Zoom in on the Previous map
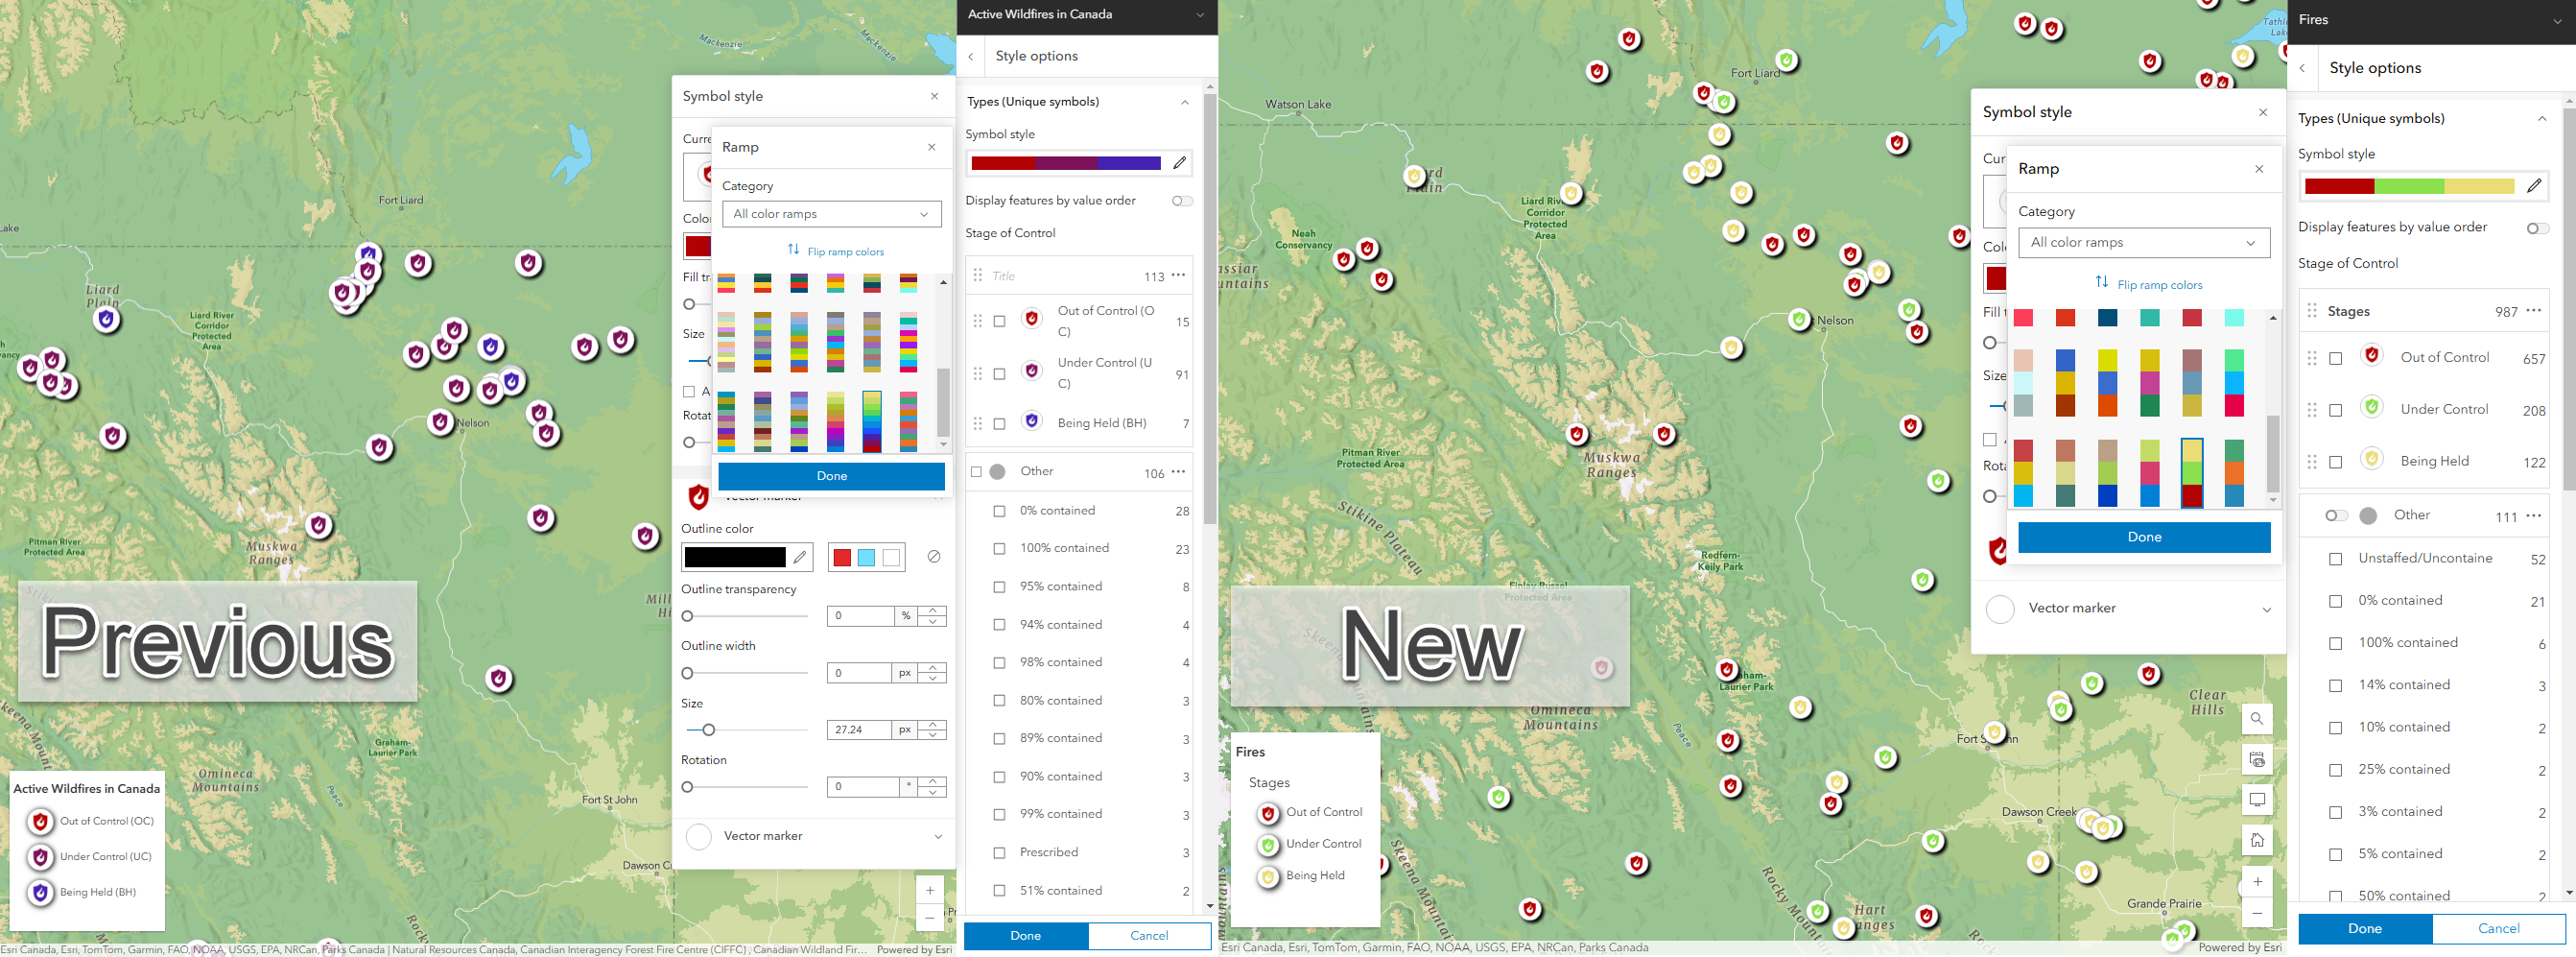The height and width of the screenshot is (957, 2576). click(930, 890)
